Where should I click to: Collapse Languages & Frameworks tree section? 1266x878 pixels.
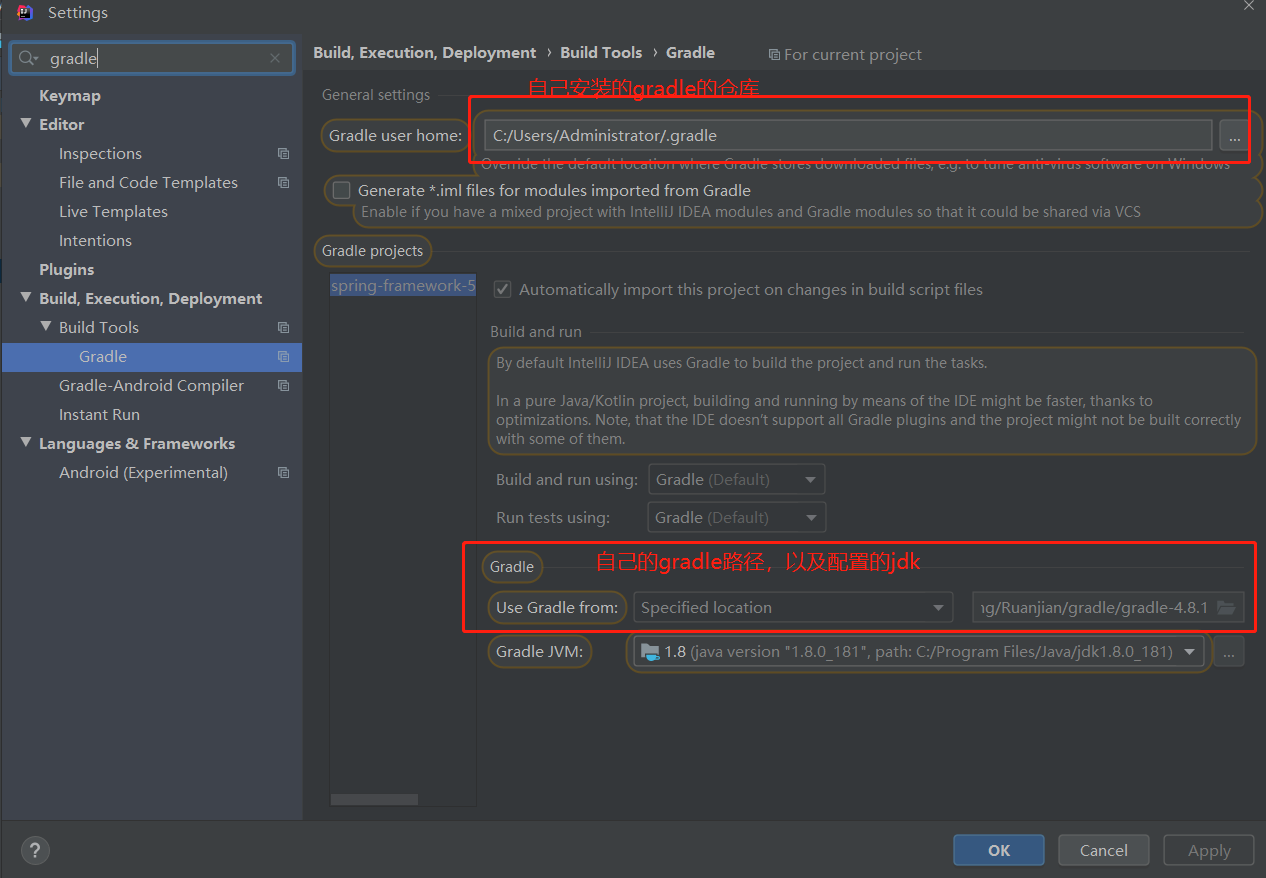tap(26, 443)
